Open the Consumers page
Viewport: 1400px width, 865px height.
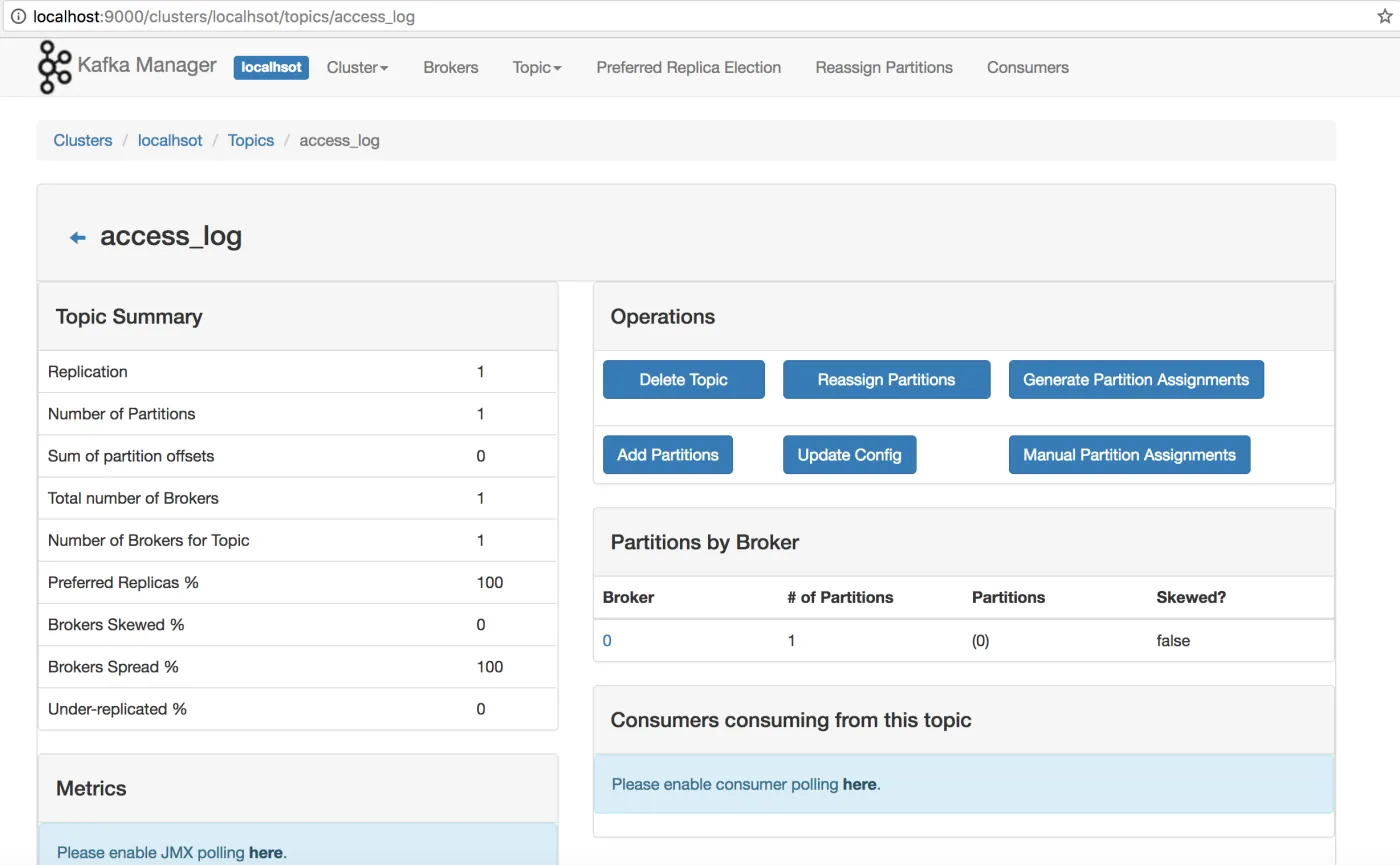[x=1028, y=67]
